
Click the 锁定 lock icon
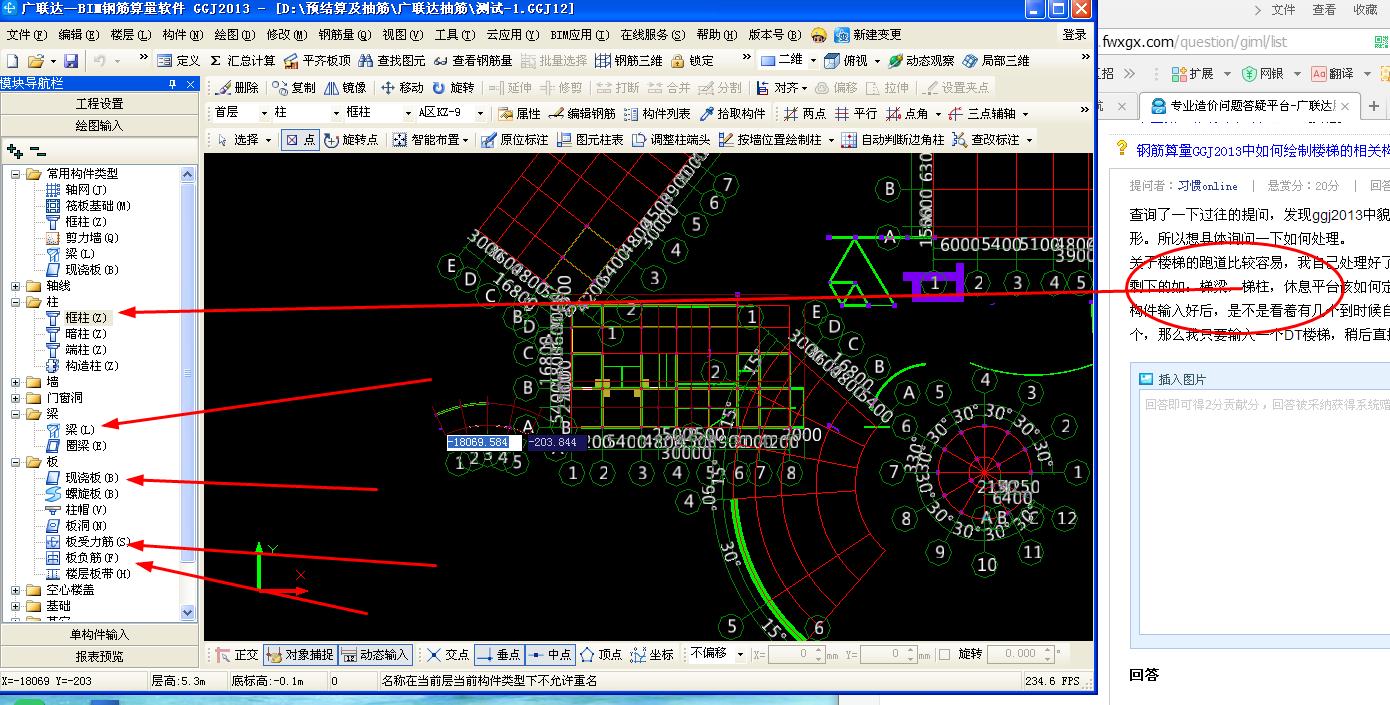(693, 61)
